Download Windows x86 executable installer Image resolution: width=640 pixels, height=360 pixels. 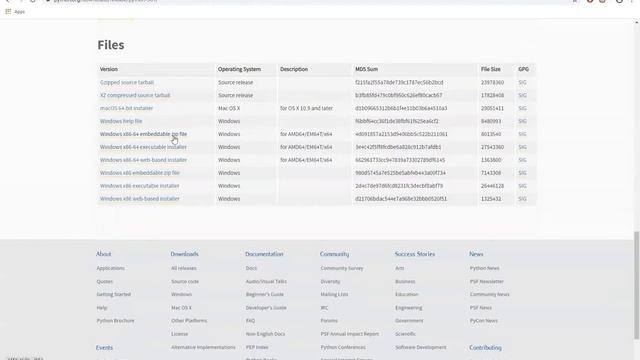click(140, 186)
